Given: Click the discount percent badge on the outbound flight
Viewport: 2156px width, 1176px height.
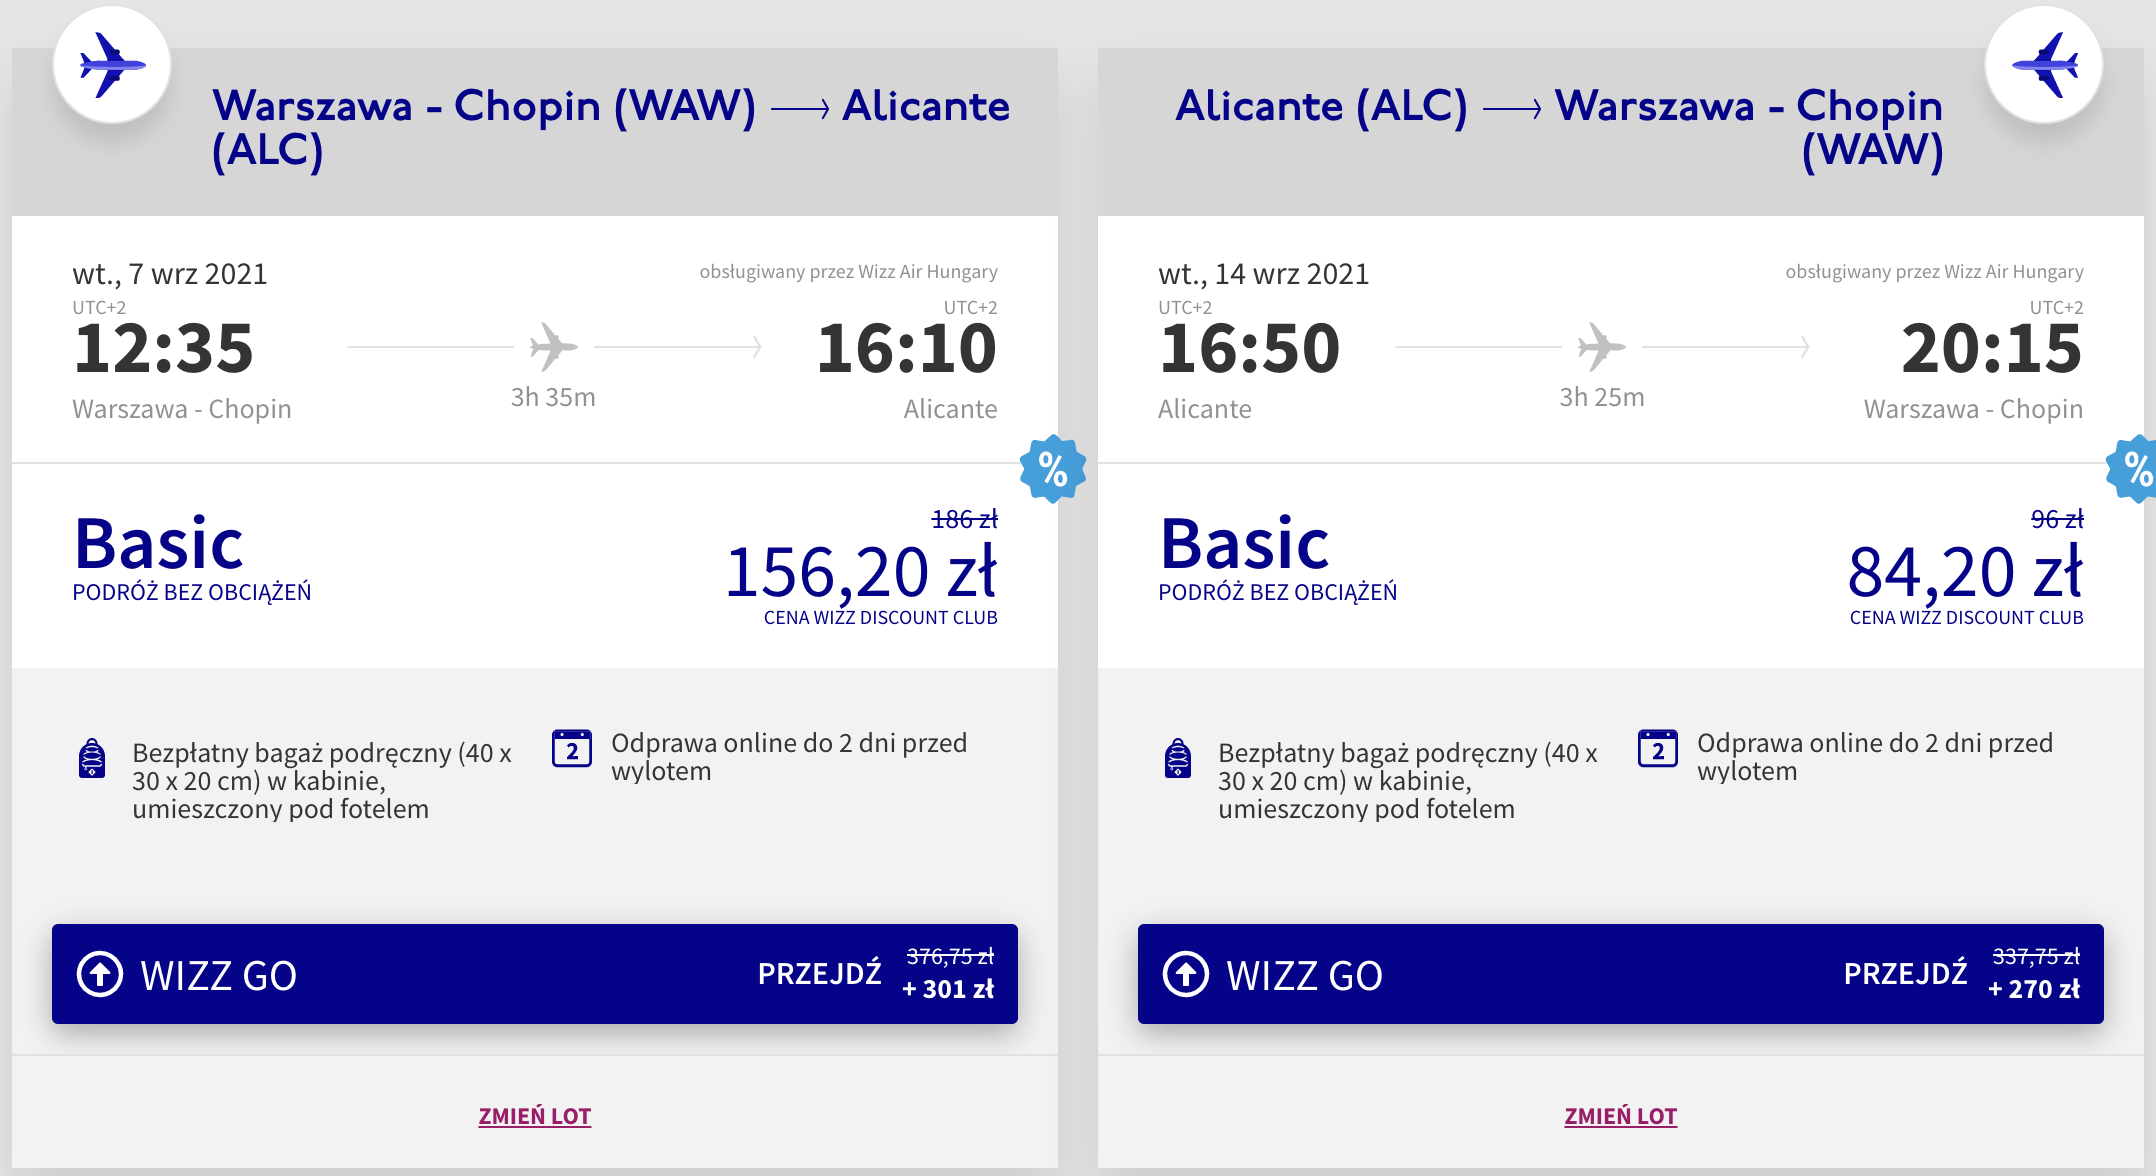Looking at the screenshot, I should pos(1053,468).
